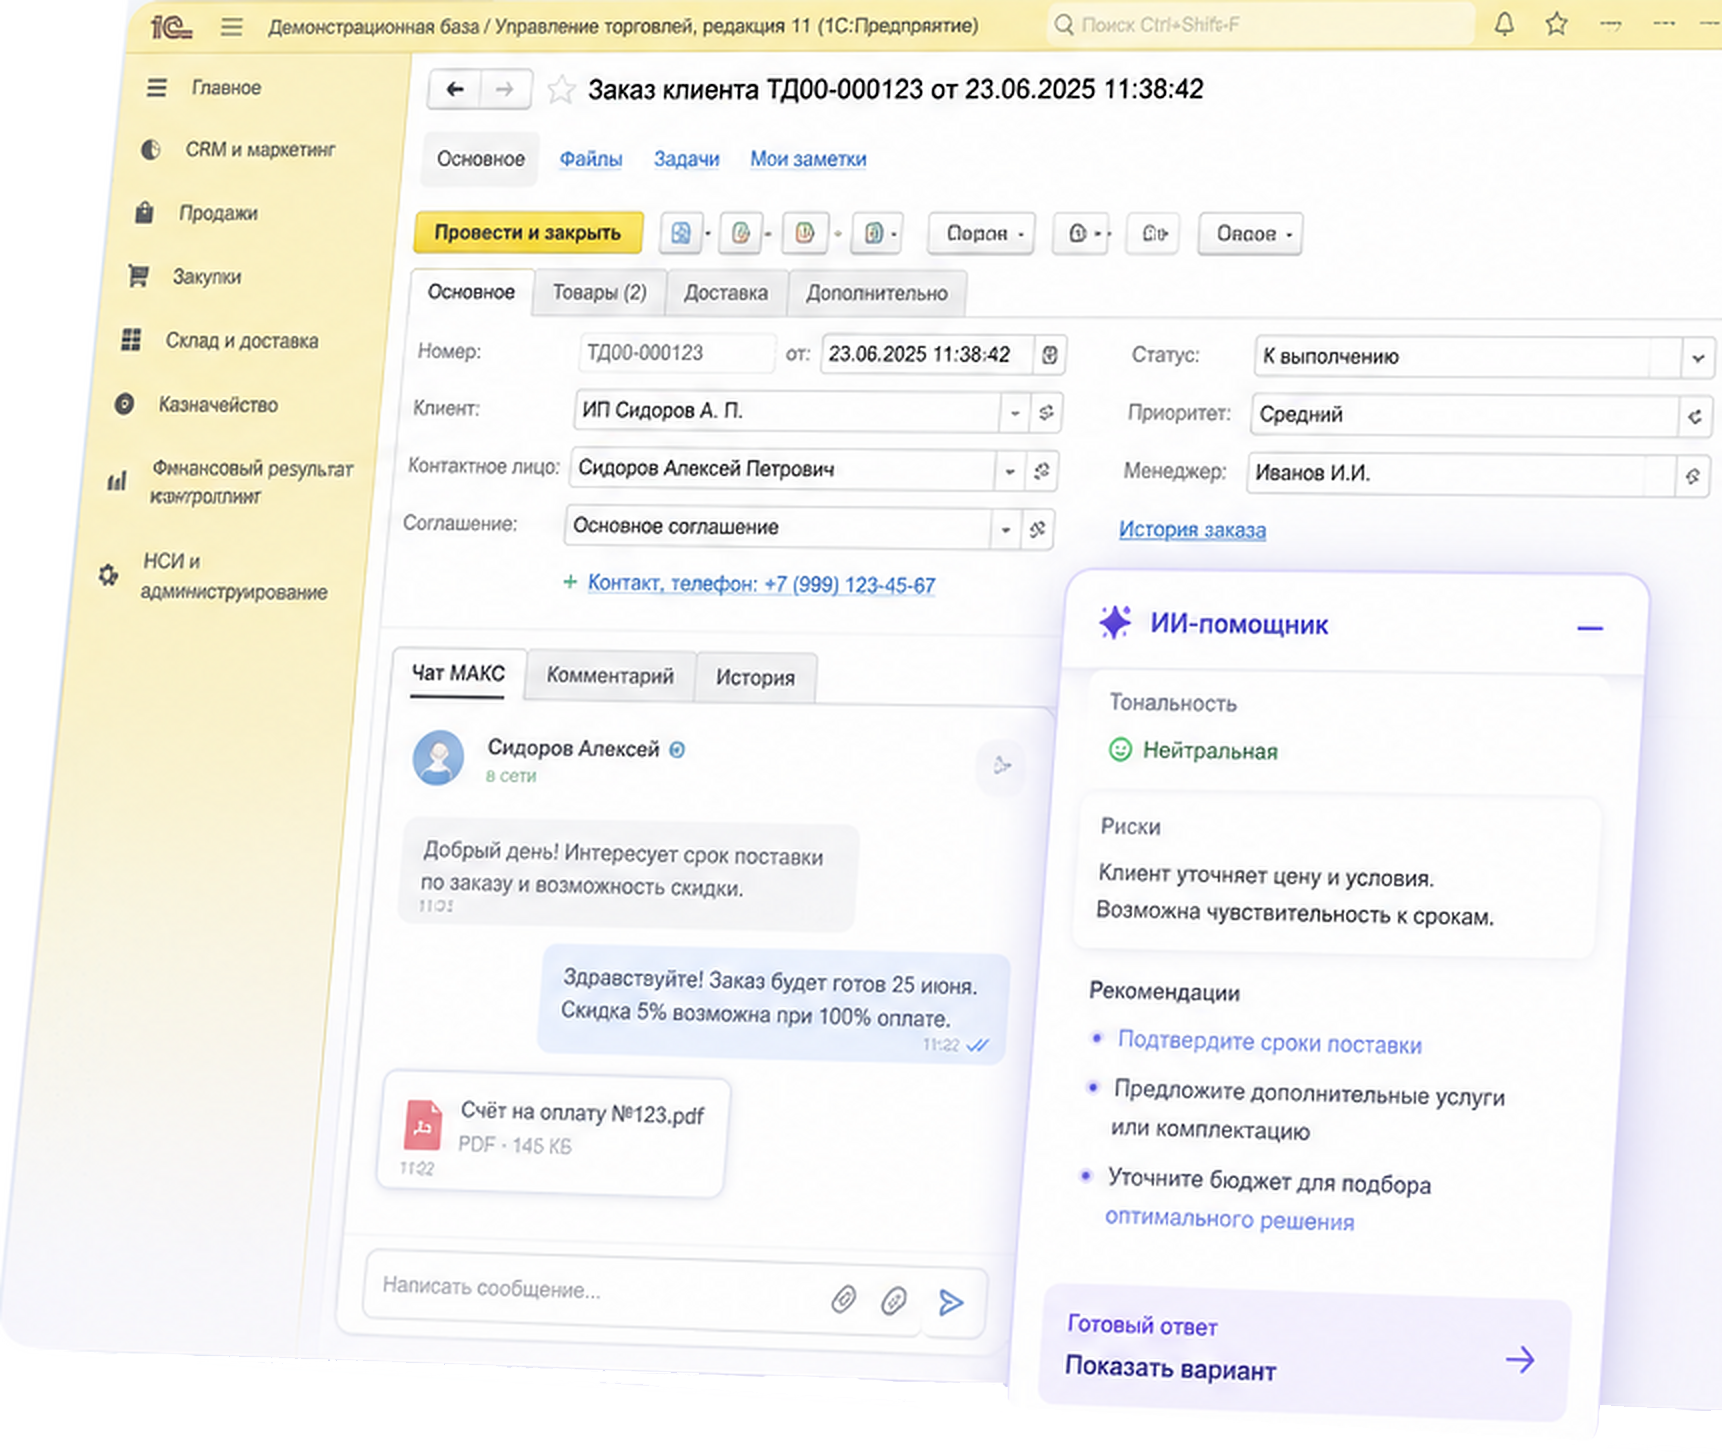Open the Счёт на оплату №123.pdf attachment

tap(553, 1135)
